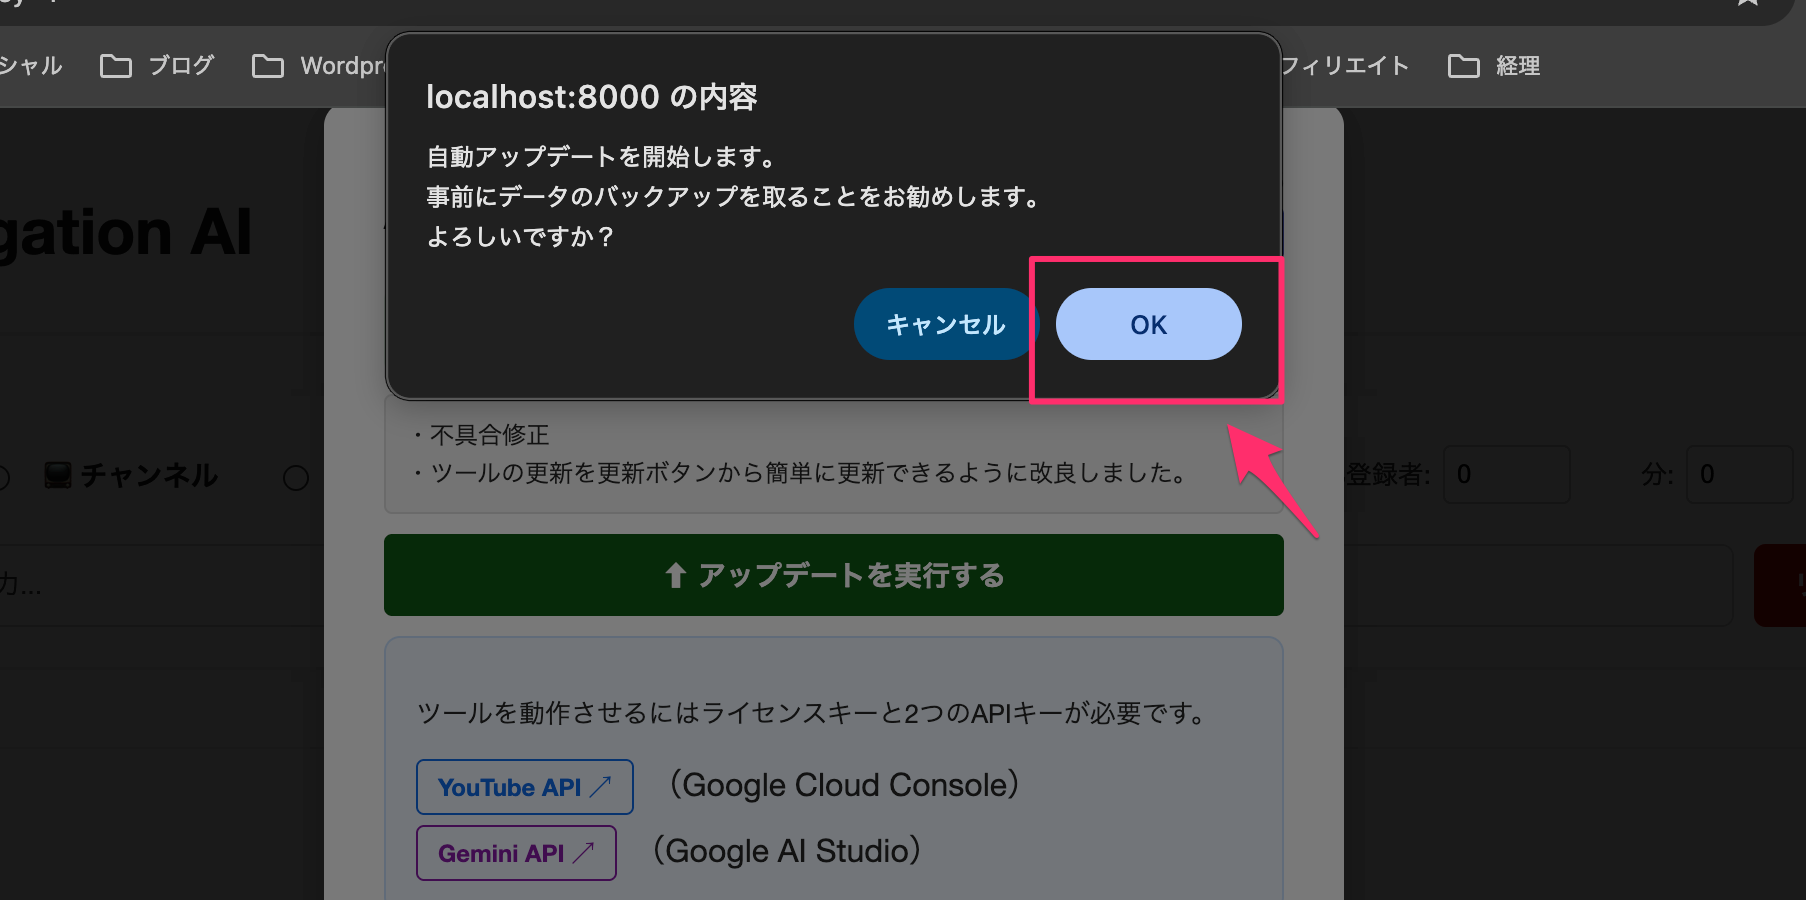Viewport: 1806px width, 900px height.
Task: Open the フィリエイト bookmark item
Action: [1345, 66]
